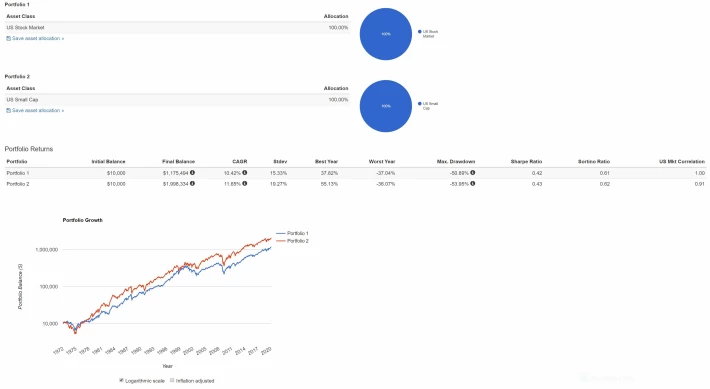This screenshot has width=710, height=389.
Task: Click info icon beside Portfolio 1 CAGR
Action: (x=245, y=173)
